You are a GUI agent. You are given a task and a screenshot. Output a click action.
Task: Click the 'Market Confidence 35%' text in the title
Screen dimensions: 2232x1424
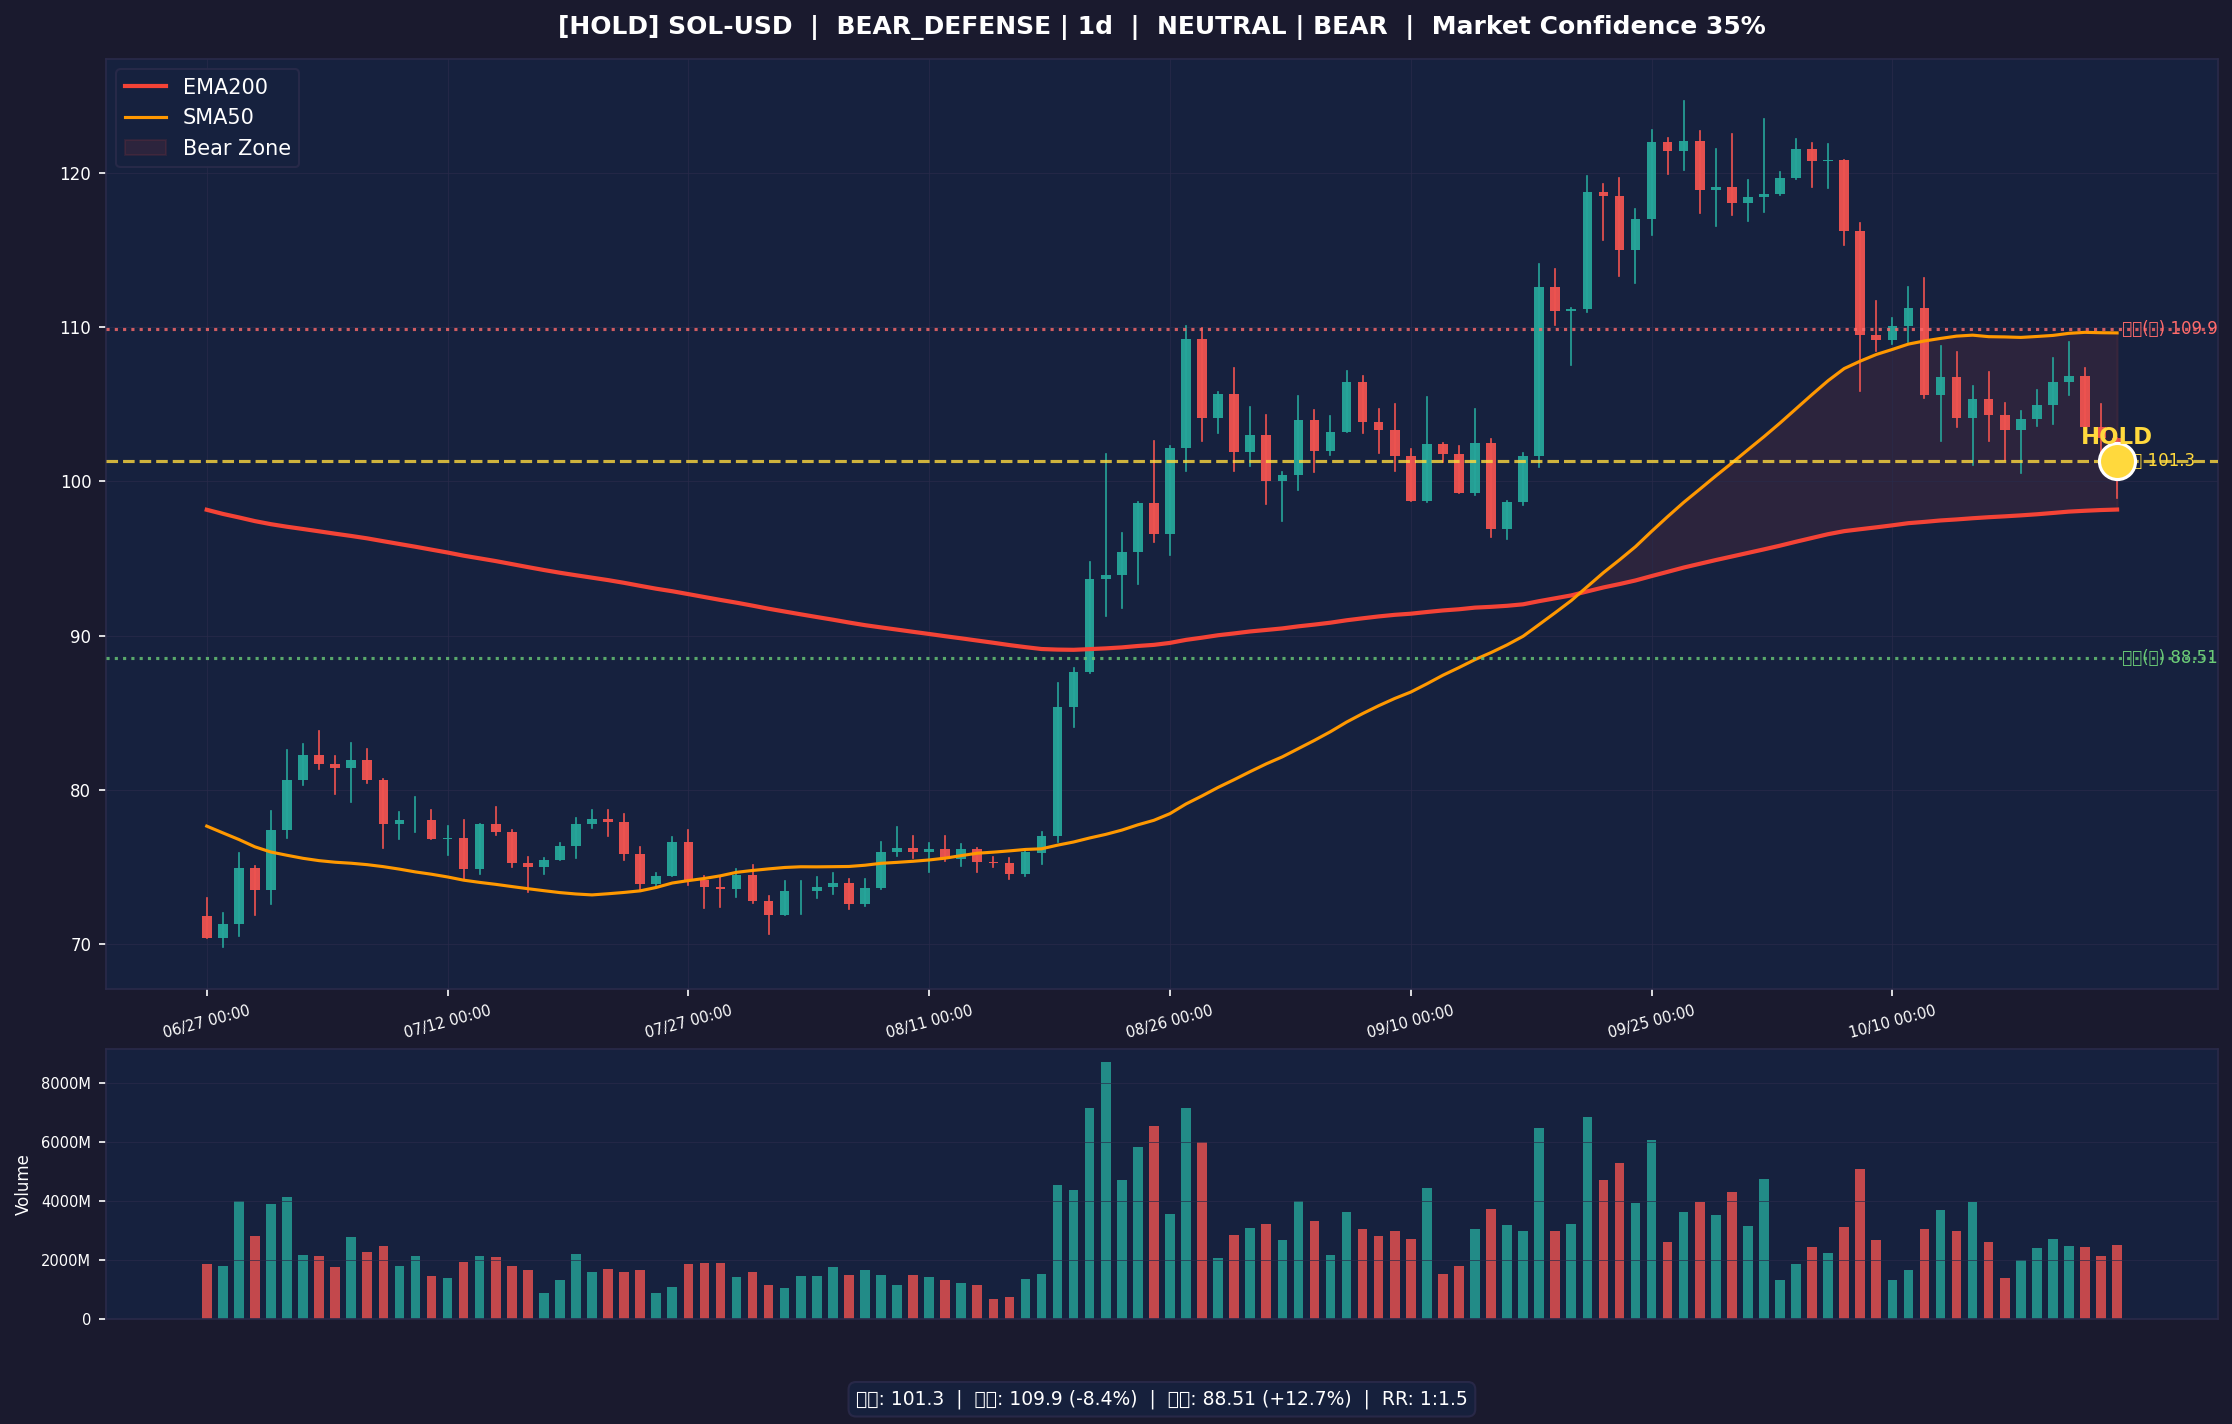1598,26
